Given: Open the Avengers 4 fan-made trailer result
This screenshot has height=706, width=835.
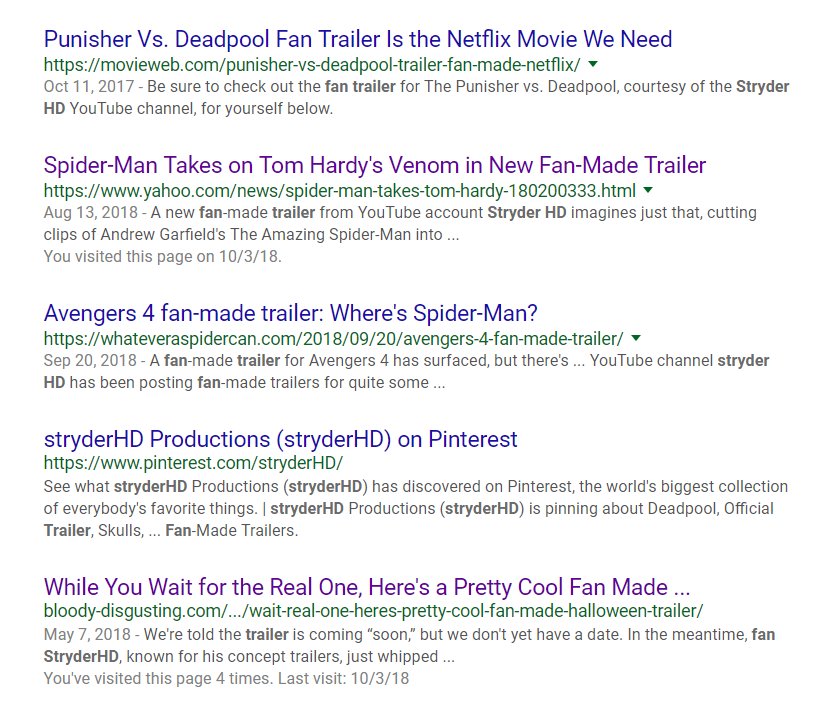Looking at the screenshot, I should coord(291,313).
